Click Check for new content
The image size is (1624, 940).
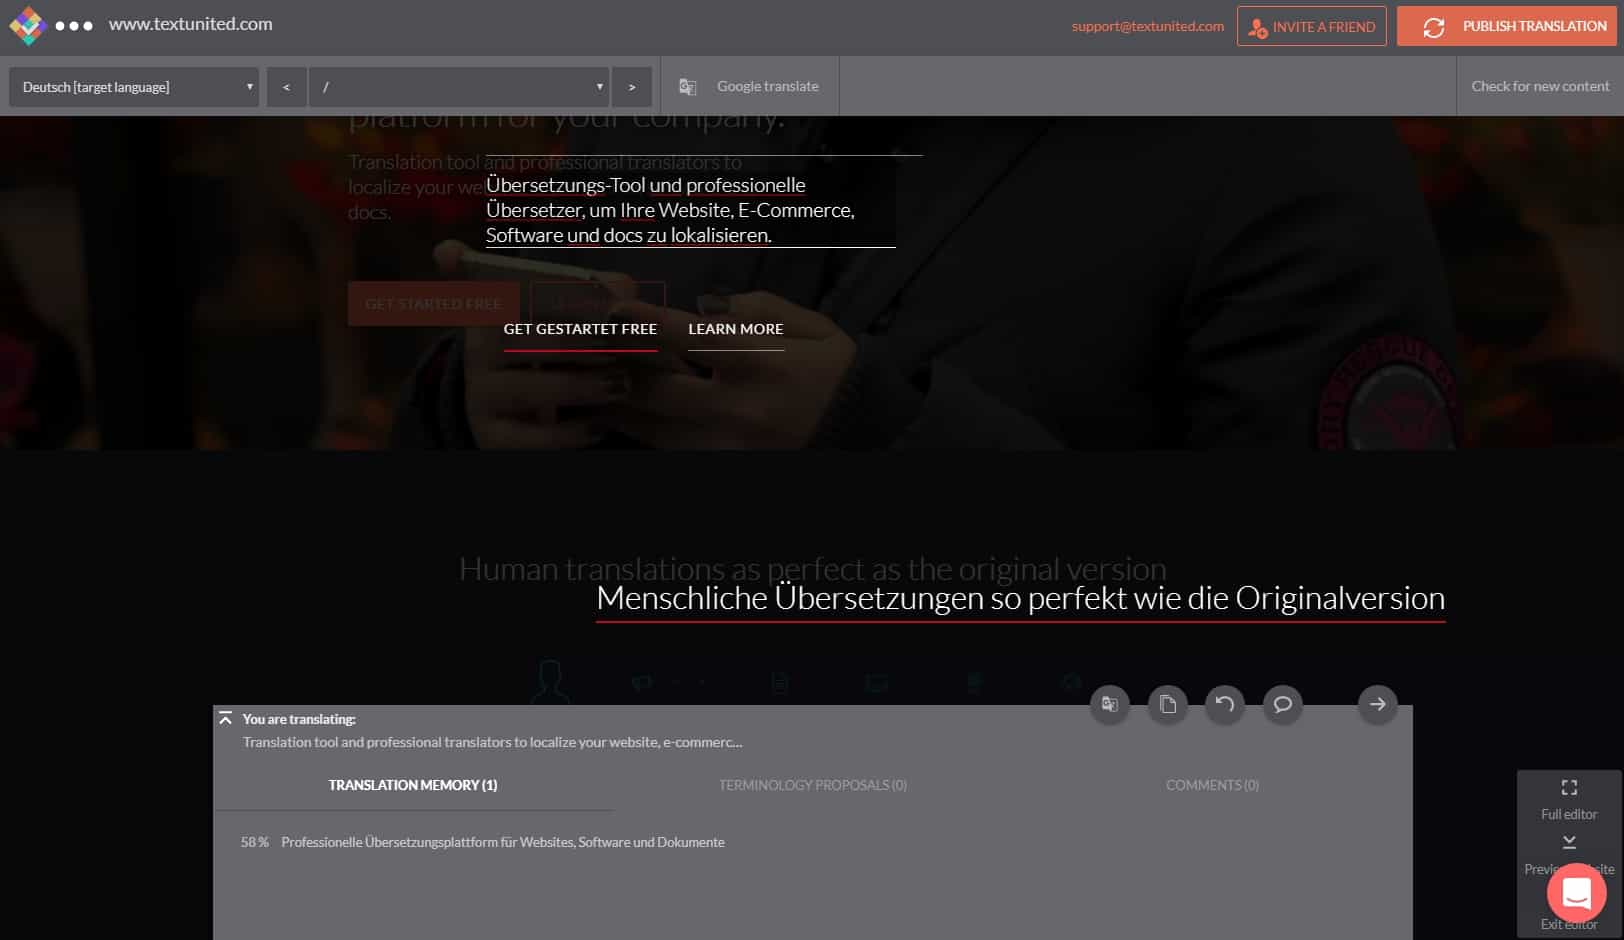1540,86
